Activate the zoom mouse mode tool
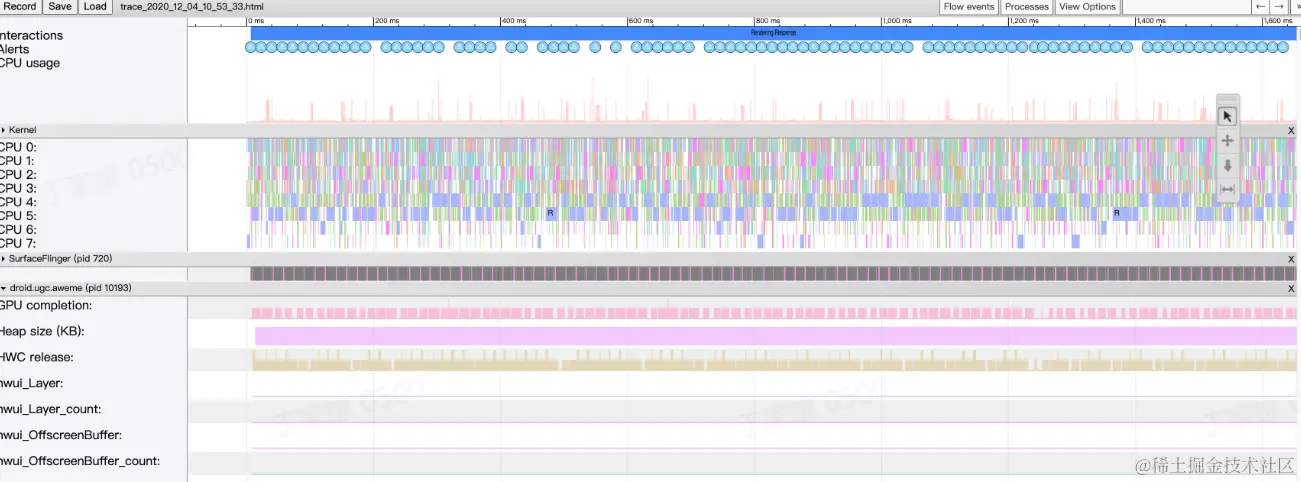 click(1228, 165)
